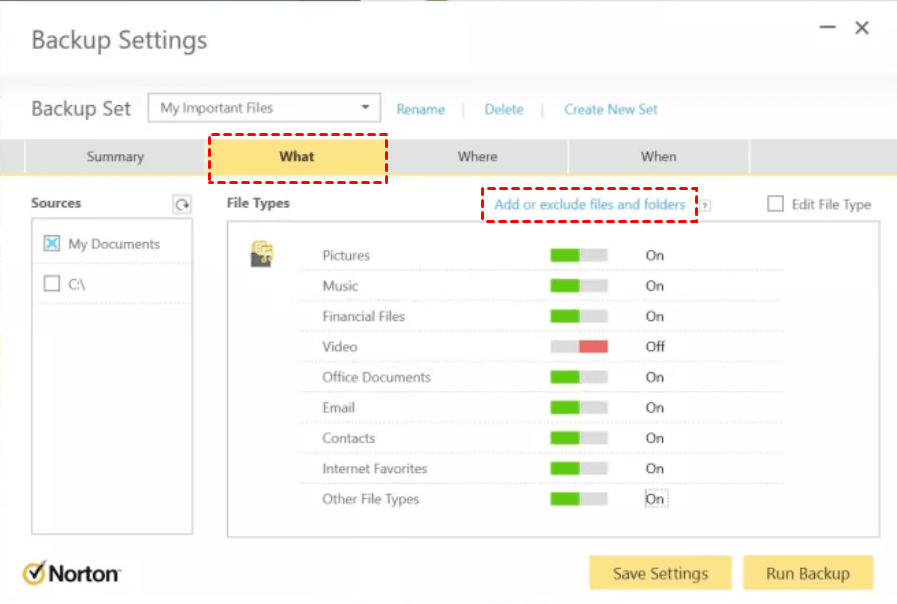Toggle the Financial Files switch
897x604 pixels.
(579, 316)
